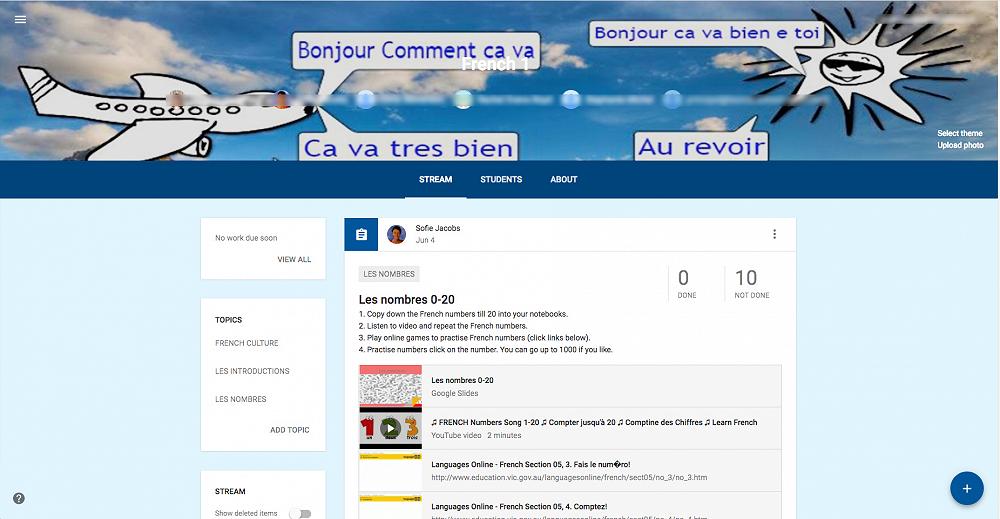Toggle Show deleted items switch
This screenshot has height=519, width=1000.
[x=299, y=513]
